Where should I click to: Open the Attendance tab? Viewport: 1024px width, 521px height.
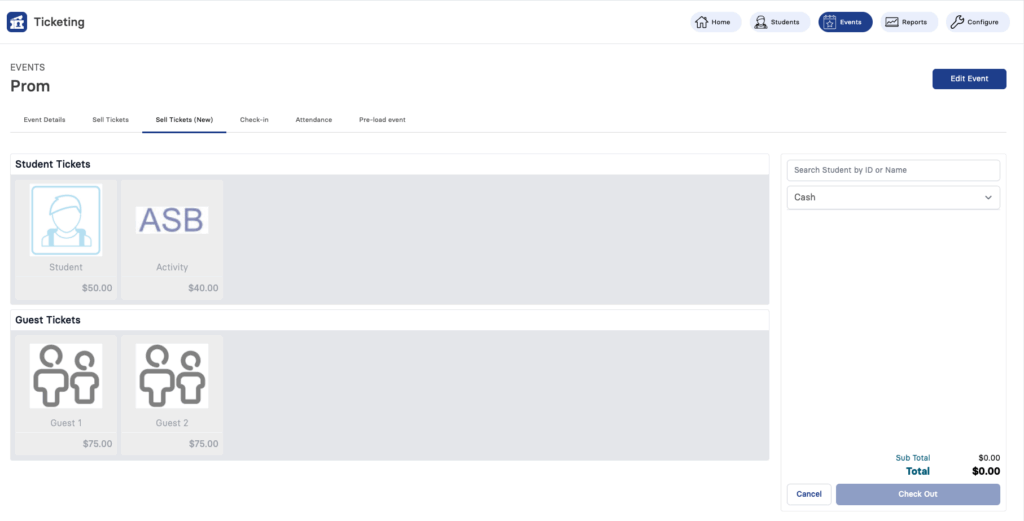tap(313, 120)
